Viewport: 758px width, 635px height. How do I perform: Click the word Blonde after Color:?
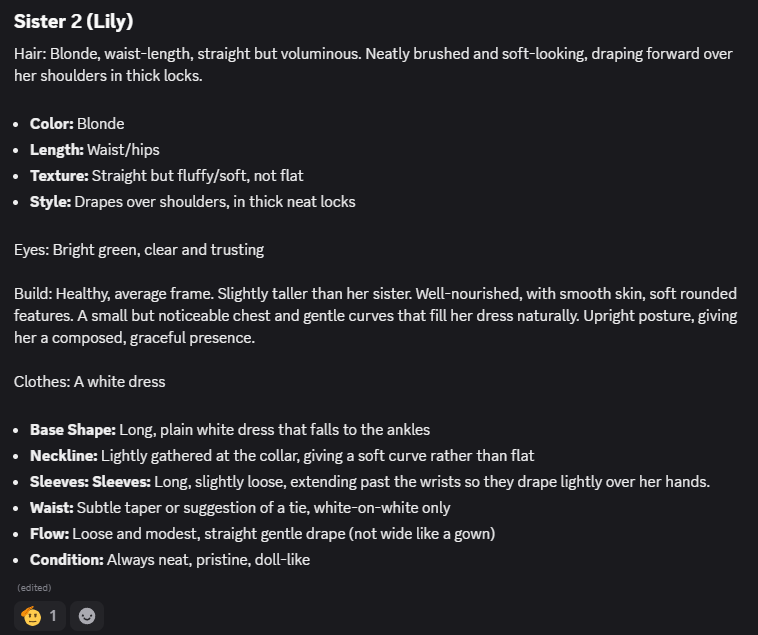coord(101,124)
